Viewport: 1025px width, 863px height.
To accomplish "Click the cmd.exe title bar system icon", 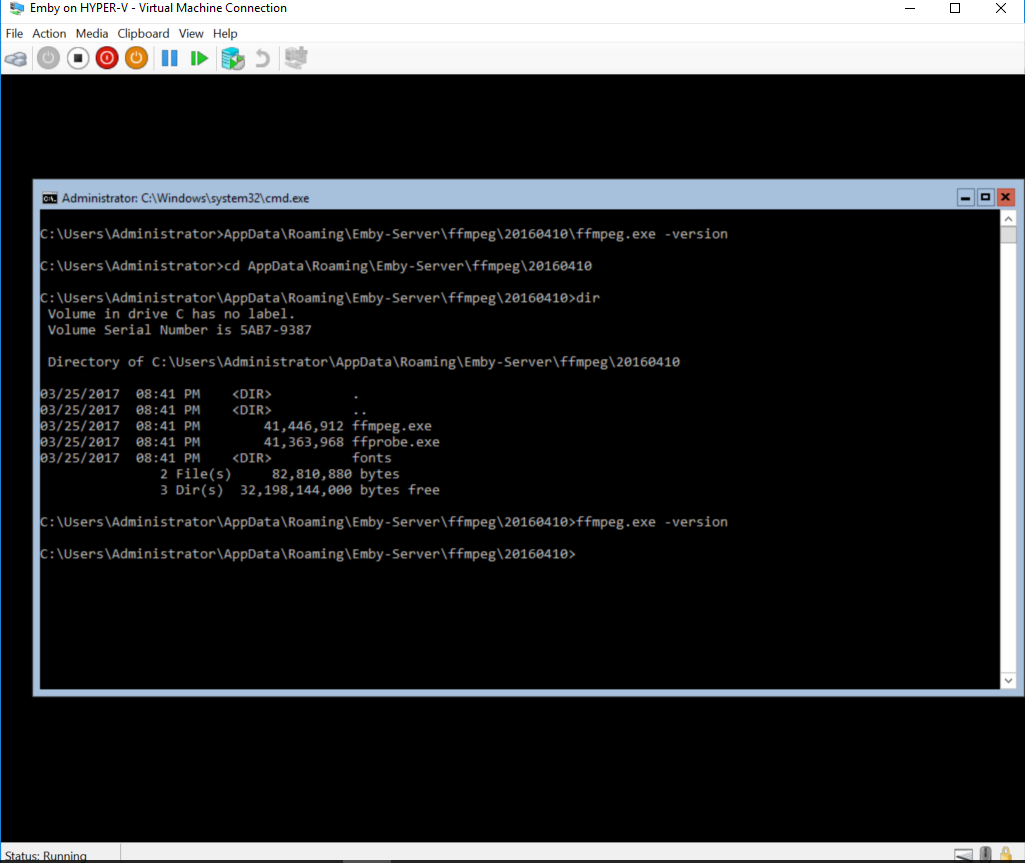I will (x=49, y=198).
